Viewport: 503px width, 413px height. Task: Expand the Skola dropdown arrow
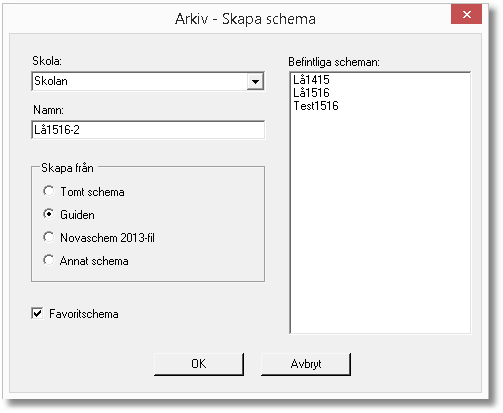pyautogui.click(x=255, y=82)
